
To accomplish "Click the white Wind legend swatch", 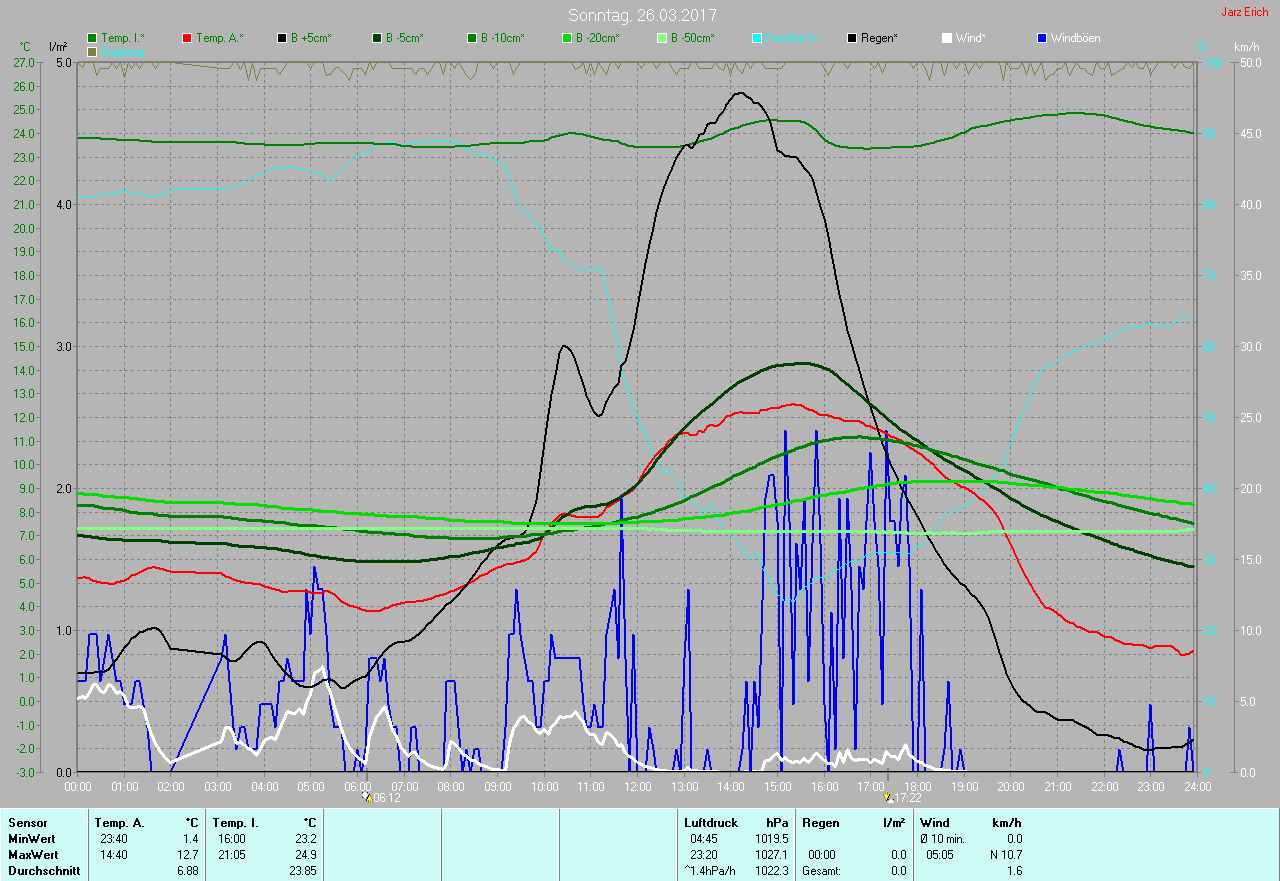I will pyautogui.click(x=947, y=38).
